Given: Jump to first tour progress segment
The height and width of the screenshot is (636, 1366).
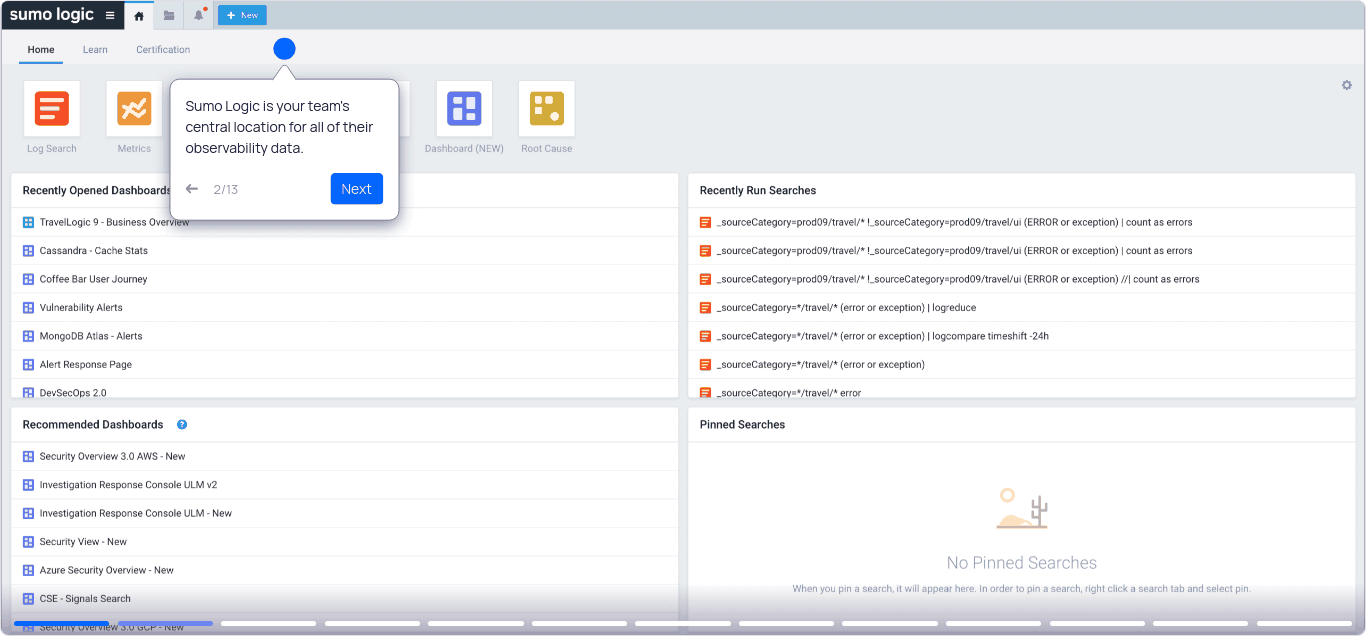Looking at the screenshot, I should click(x=61, y=624).
